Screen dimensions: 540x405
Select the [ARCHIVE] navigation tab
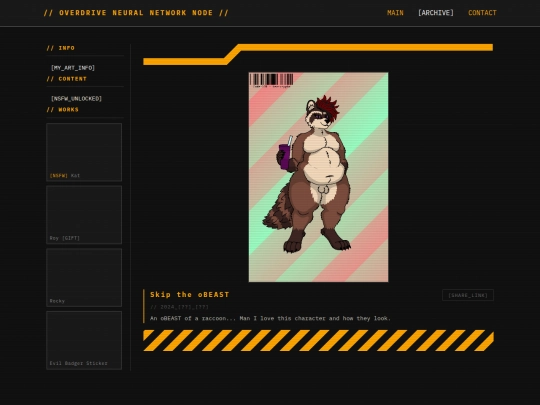coord(436,13)
